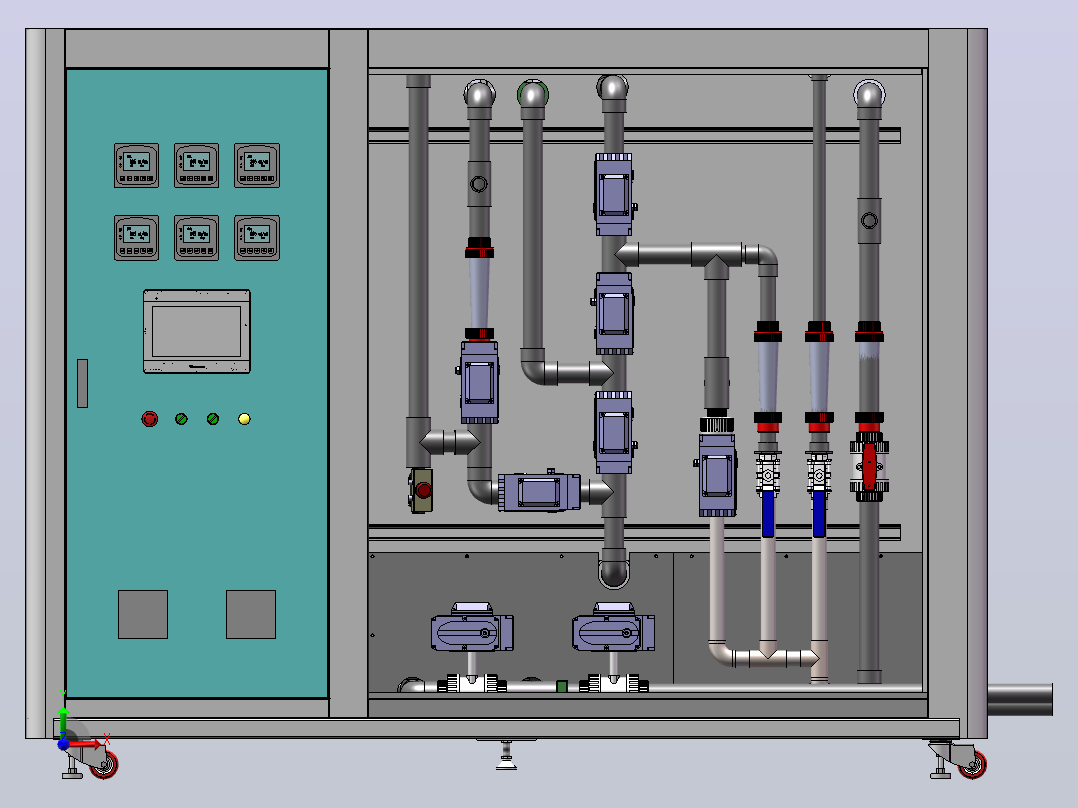
Task: Select the red-handled ball valve
Action: coord(869,466)
